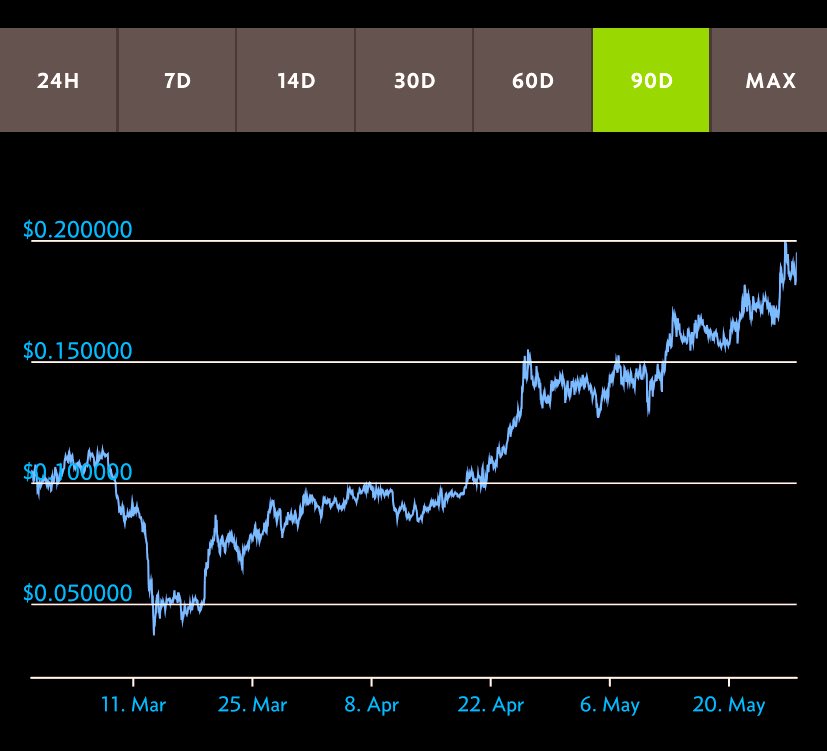Click the 20. May date label
827x751 pixels.
tap(729, 705)
